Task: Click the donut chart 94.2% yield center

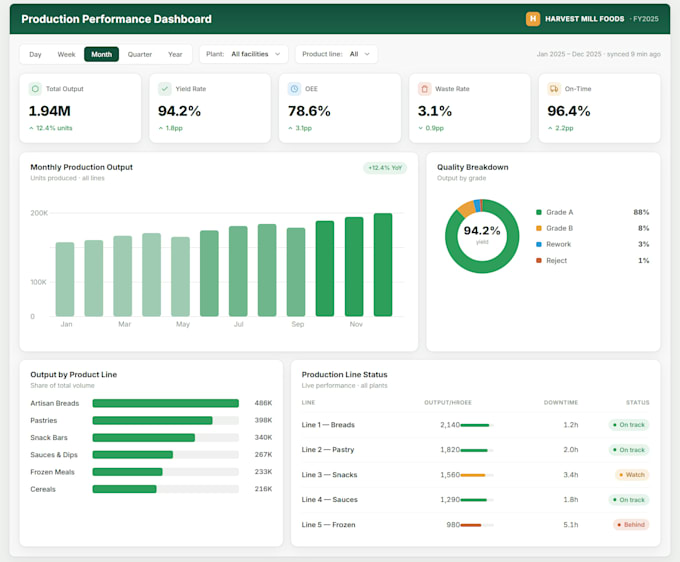Action: [x=482, y=235]
